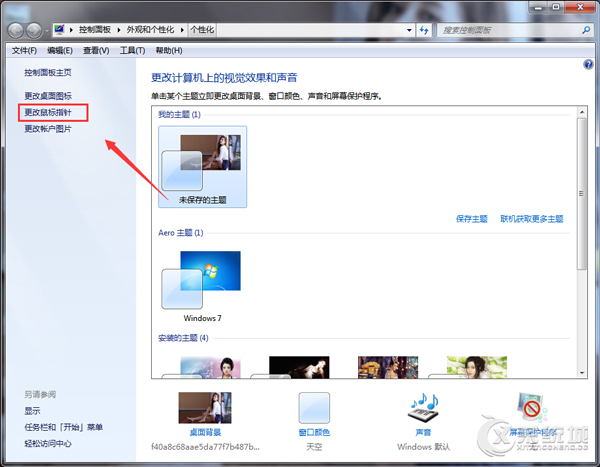Open the 文件(F) menu

coord(24,51)
